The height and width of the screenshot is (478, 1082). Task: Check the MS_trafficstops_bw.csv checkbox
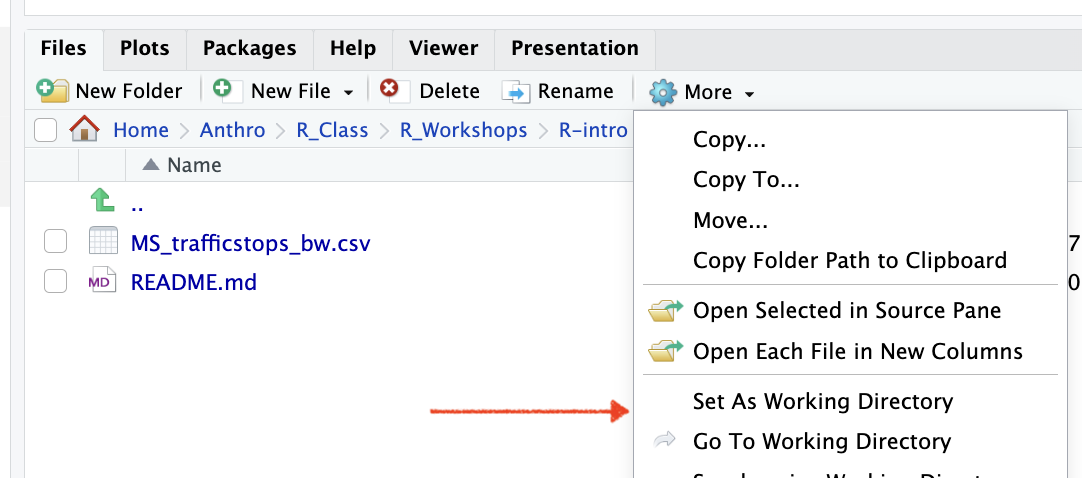(x=55, y=242)
